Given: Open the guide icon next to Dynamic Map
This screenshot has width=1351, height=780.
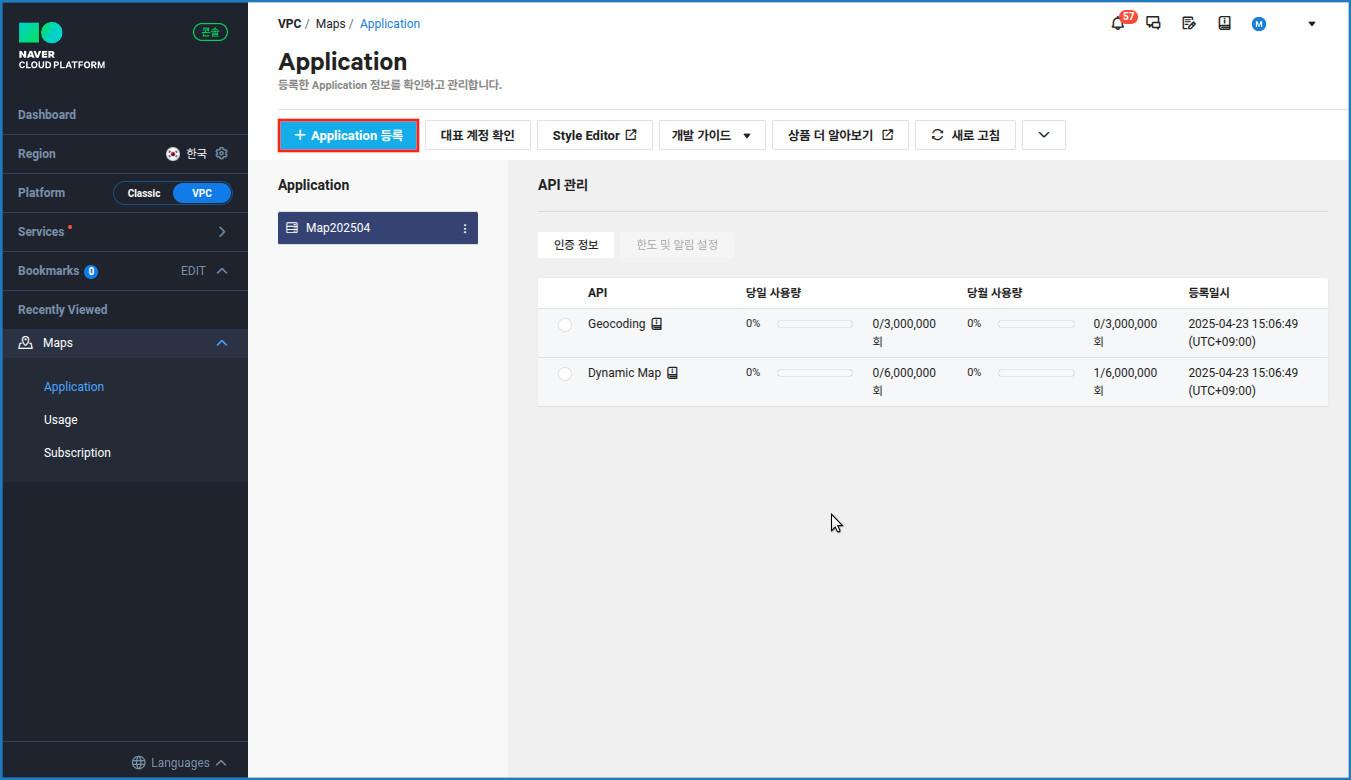Looking at the screenshot, I should 672,373.
